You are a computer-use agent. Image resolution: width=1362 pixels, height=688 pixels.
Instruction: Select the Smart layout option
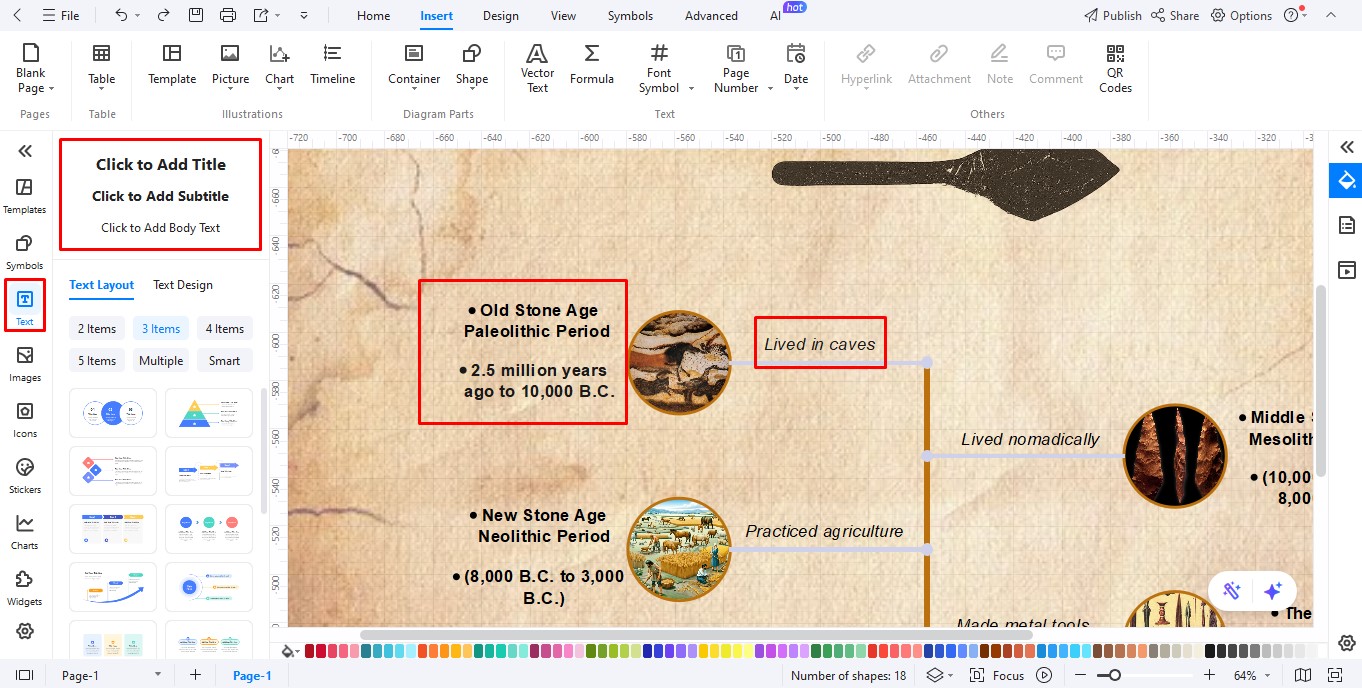coord(224,360)
